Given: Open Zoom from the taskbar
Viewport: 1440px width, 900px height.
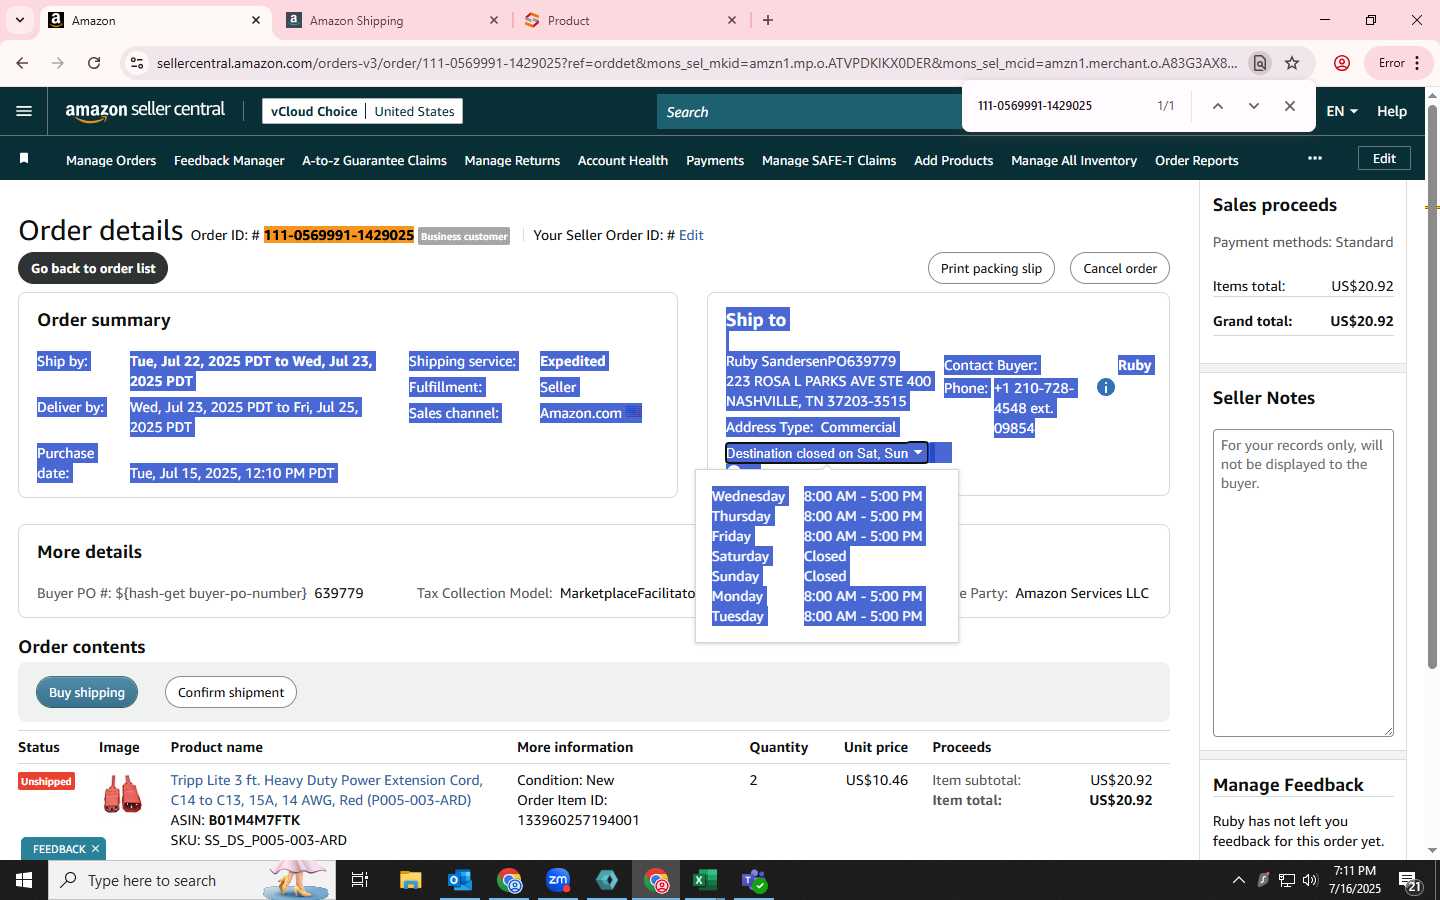Looking at the screenshot, I should click(x=558, y=880).
